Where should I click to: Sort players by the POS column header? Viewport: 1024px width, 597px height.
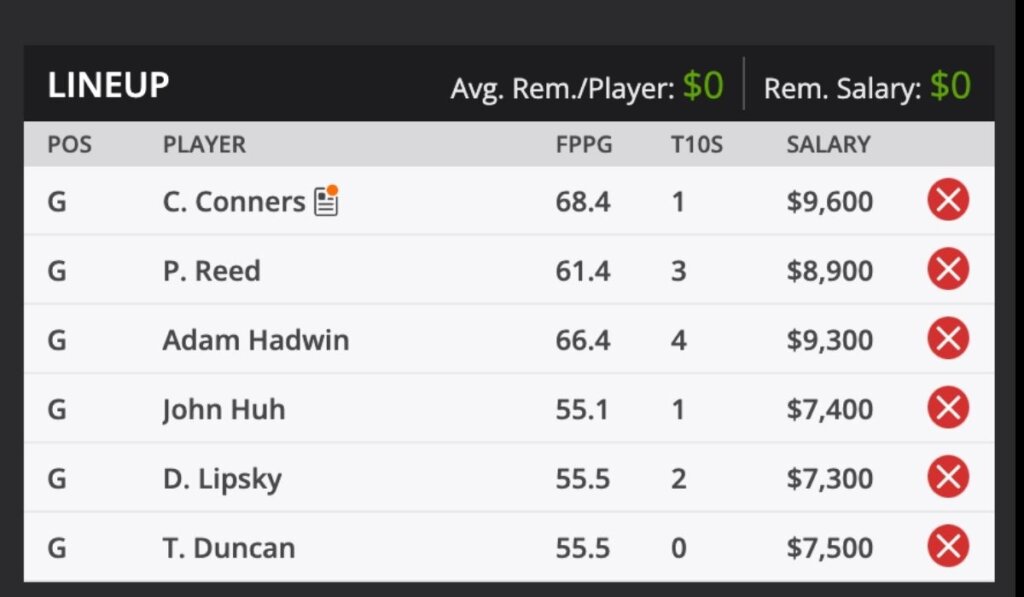click(x=70, y=144)
